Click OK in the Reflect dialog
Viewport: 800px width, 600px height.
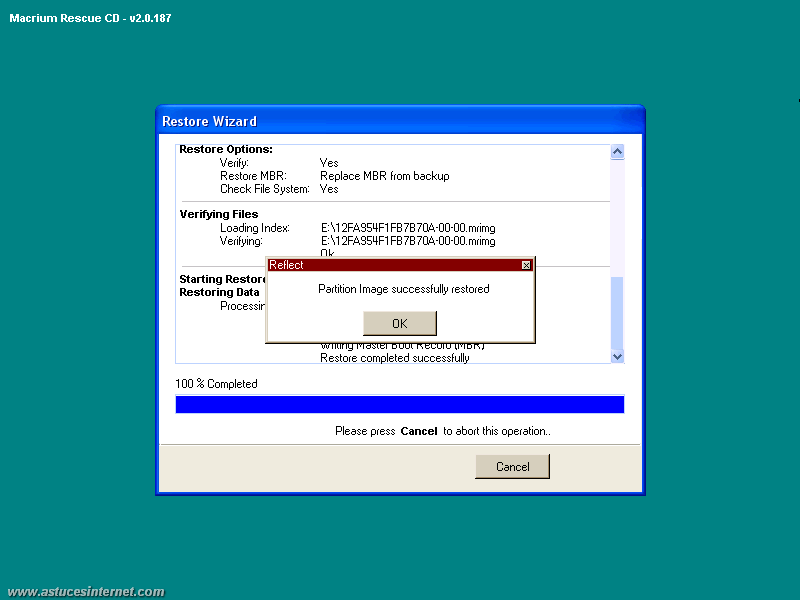coord(399,323)
